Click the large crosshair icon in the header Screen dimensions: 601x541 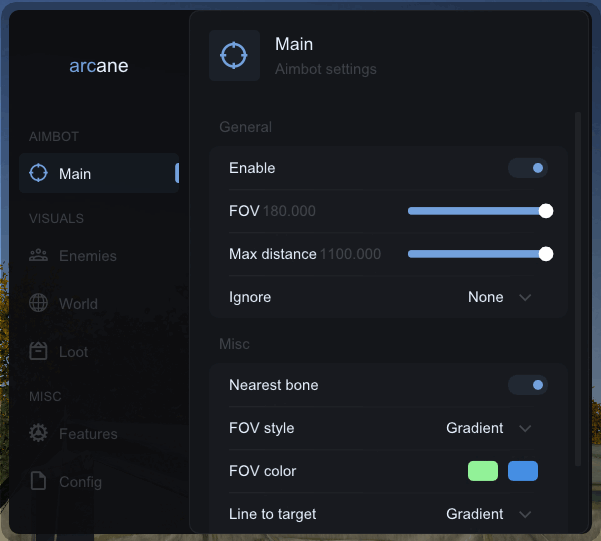pos(234,55)
